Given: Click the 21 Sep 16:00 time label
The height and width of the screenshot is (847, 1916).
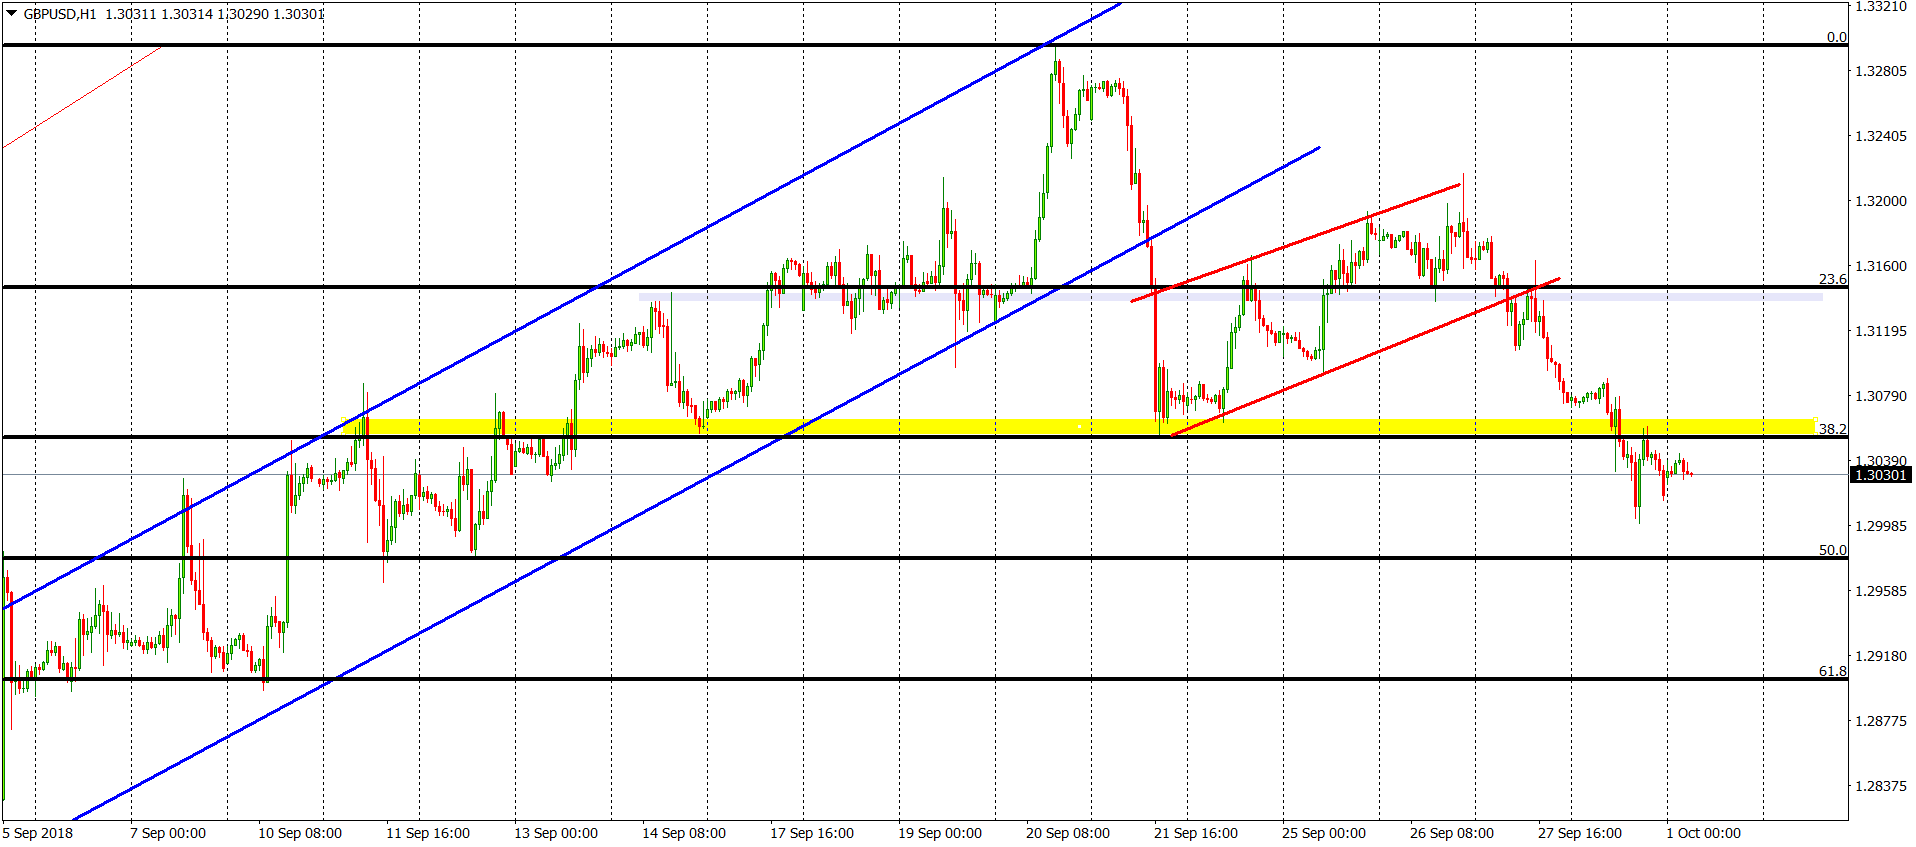Looking at the screenshot, I should tap(1196, 833).
